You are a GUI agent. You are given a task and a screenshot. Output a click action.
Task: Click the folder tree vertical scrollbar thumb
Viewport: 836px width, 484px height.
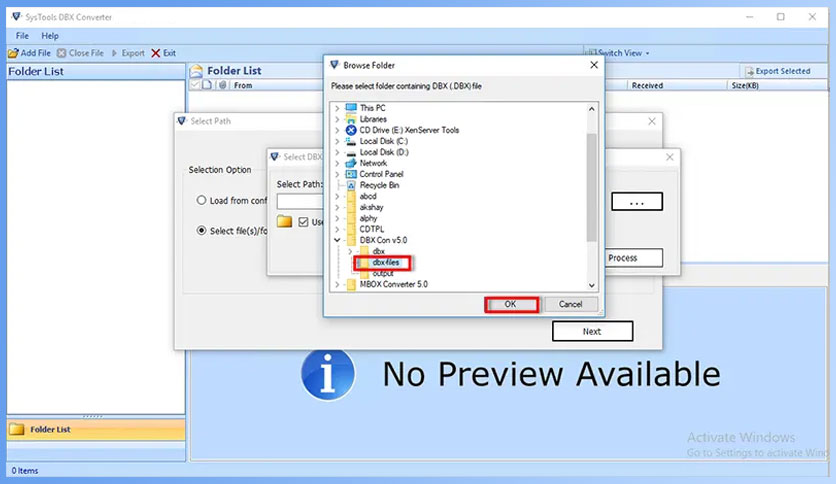[592, 187]
